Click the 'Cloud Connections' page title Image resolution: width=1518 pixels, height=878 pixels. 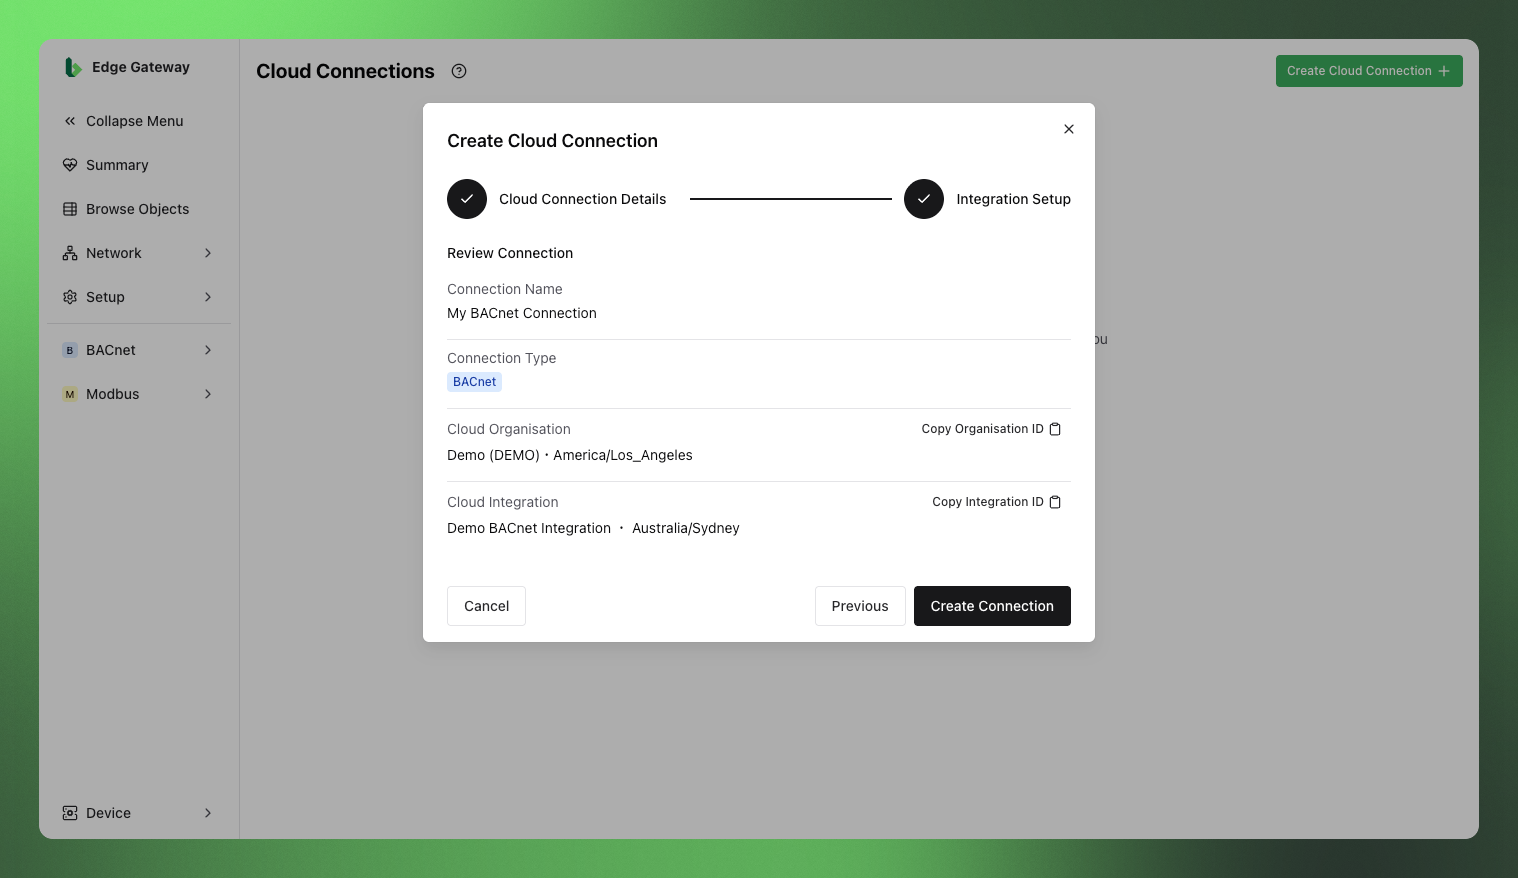coord(345,71)
